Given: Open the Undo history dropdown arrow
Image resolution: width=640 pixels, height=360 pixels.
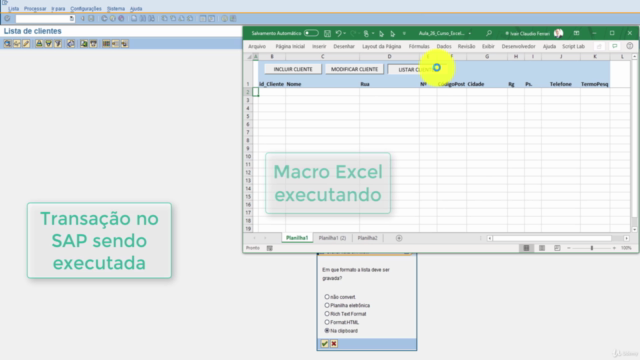Looking at the screenshot, I should tap(345, 33).
